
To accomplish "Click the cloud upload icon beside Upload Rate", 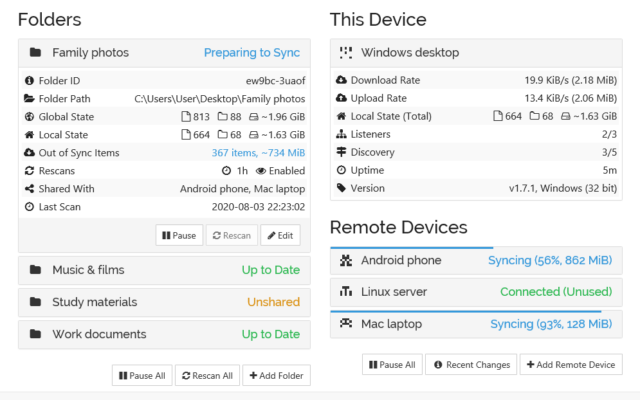I will [341, 98].
